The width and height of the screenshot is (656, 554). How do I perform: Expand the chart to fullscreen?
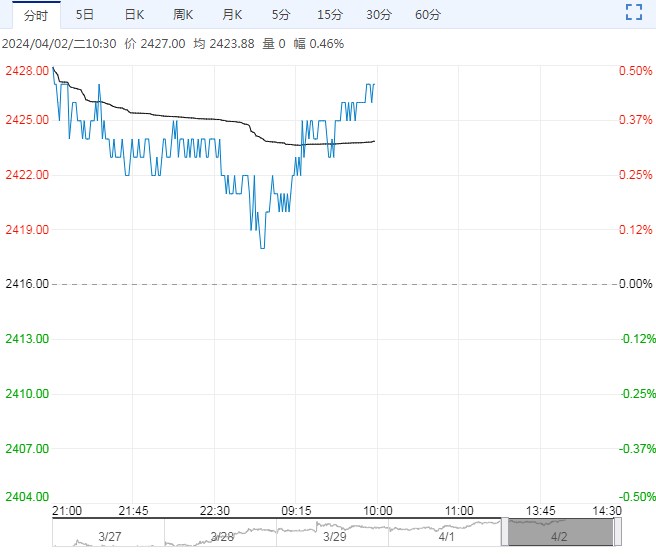coord(632,13)
